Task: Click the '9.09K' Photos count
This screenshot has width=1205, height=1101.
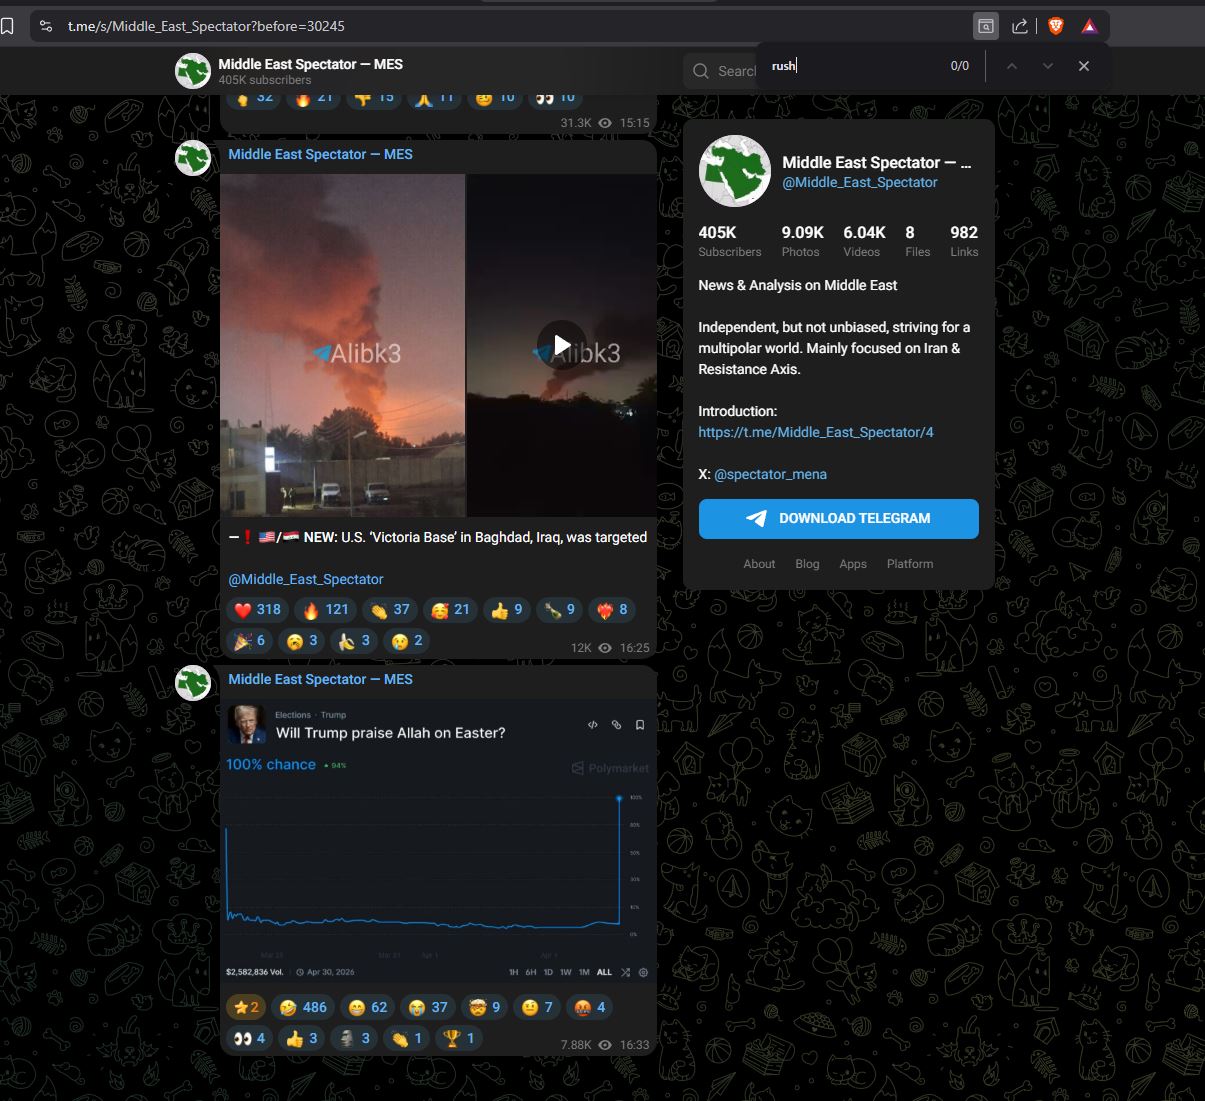Action: [802, 232]
